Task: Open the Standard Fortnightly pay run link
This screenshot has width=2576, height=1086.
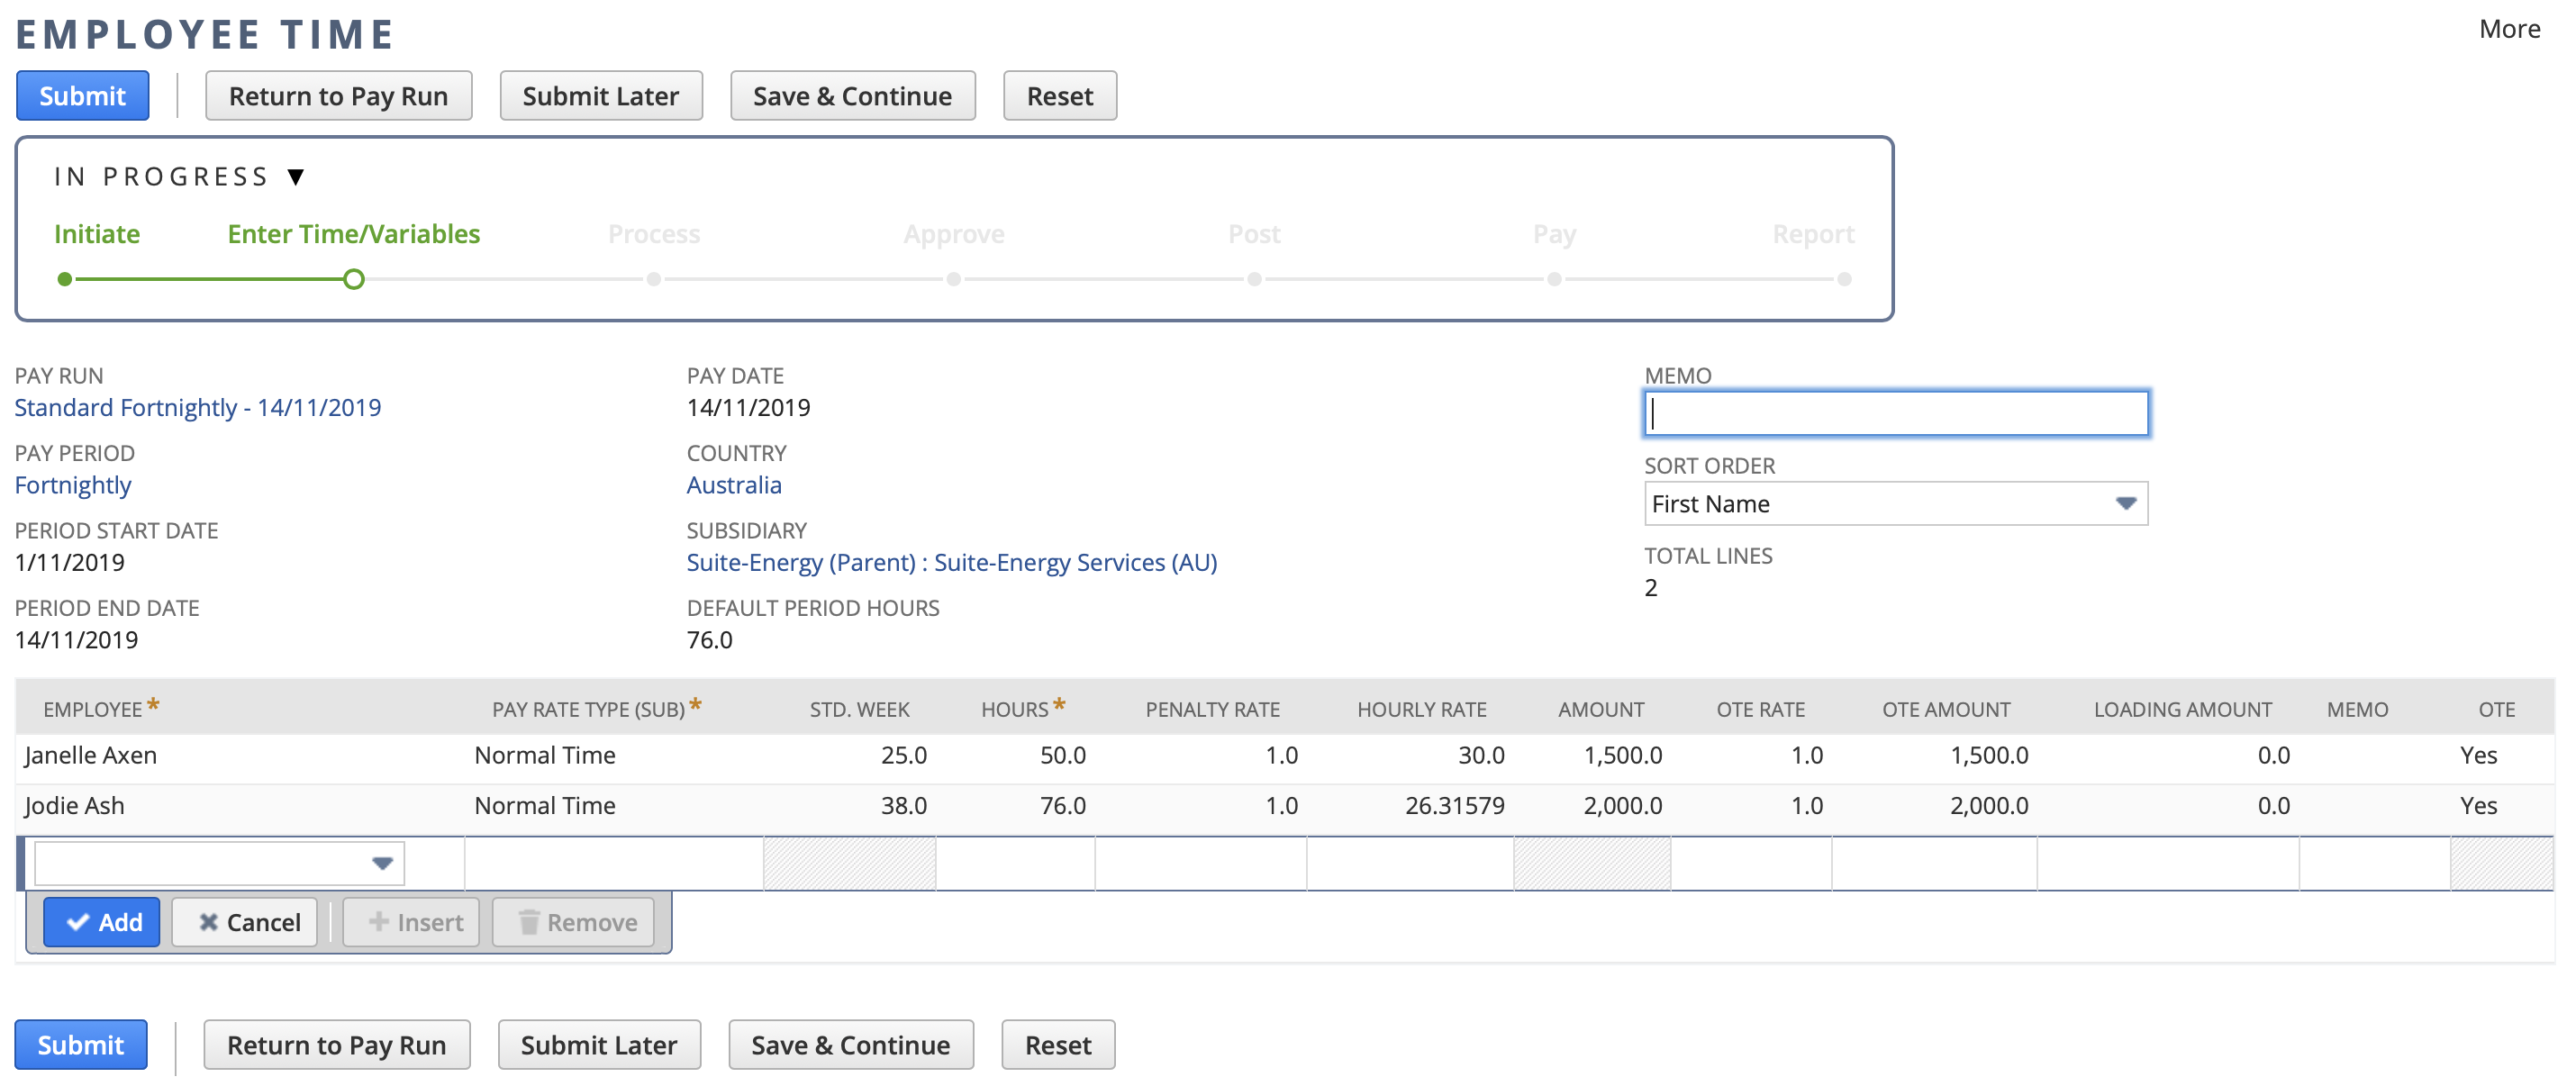Action: pos(197,407)
